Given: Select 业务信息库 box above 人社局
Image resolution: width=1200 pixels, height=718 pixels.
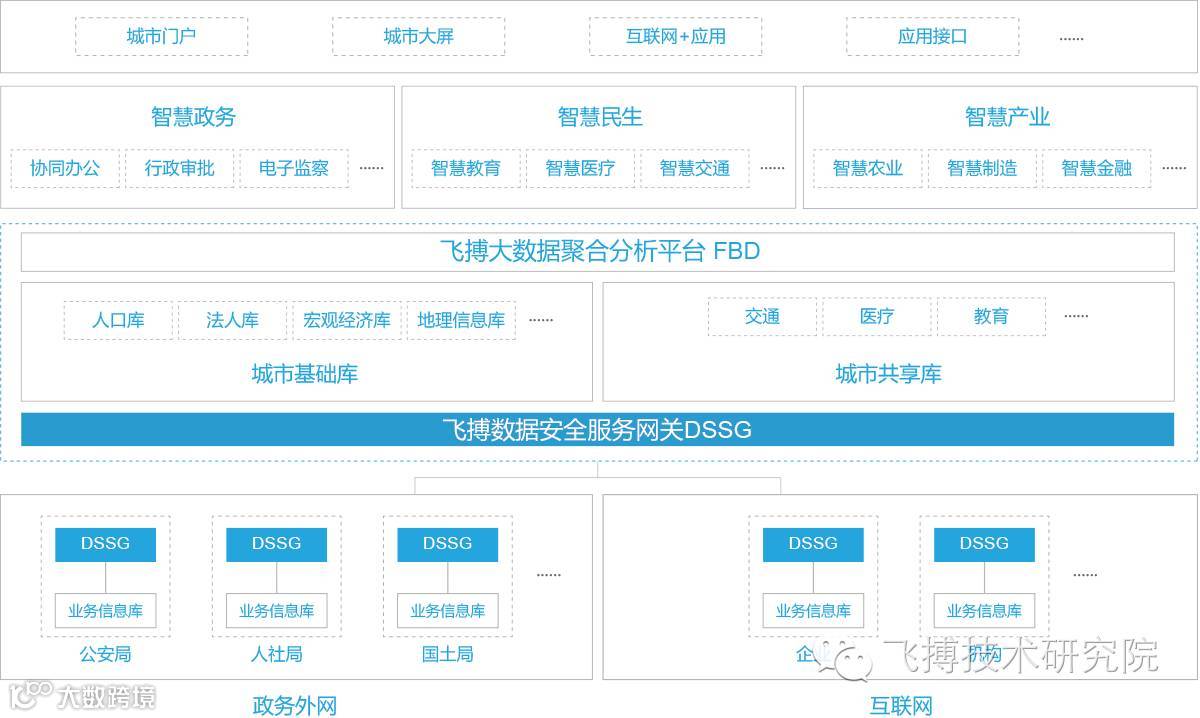Looking at the screenshot, I should (277, 611).
